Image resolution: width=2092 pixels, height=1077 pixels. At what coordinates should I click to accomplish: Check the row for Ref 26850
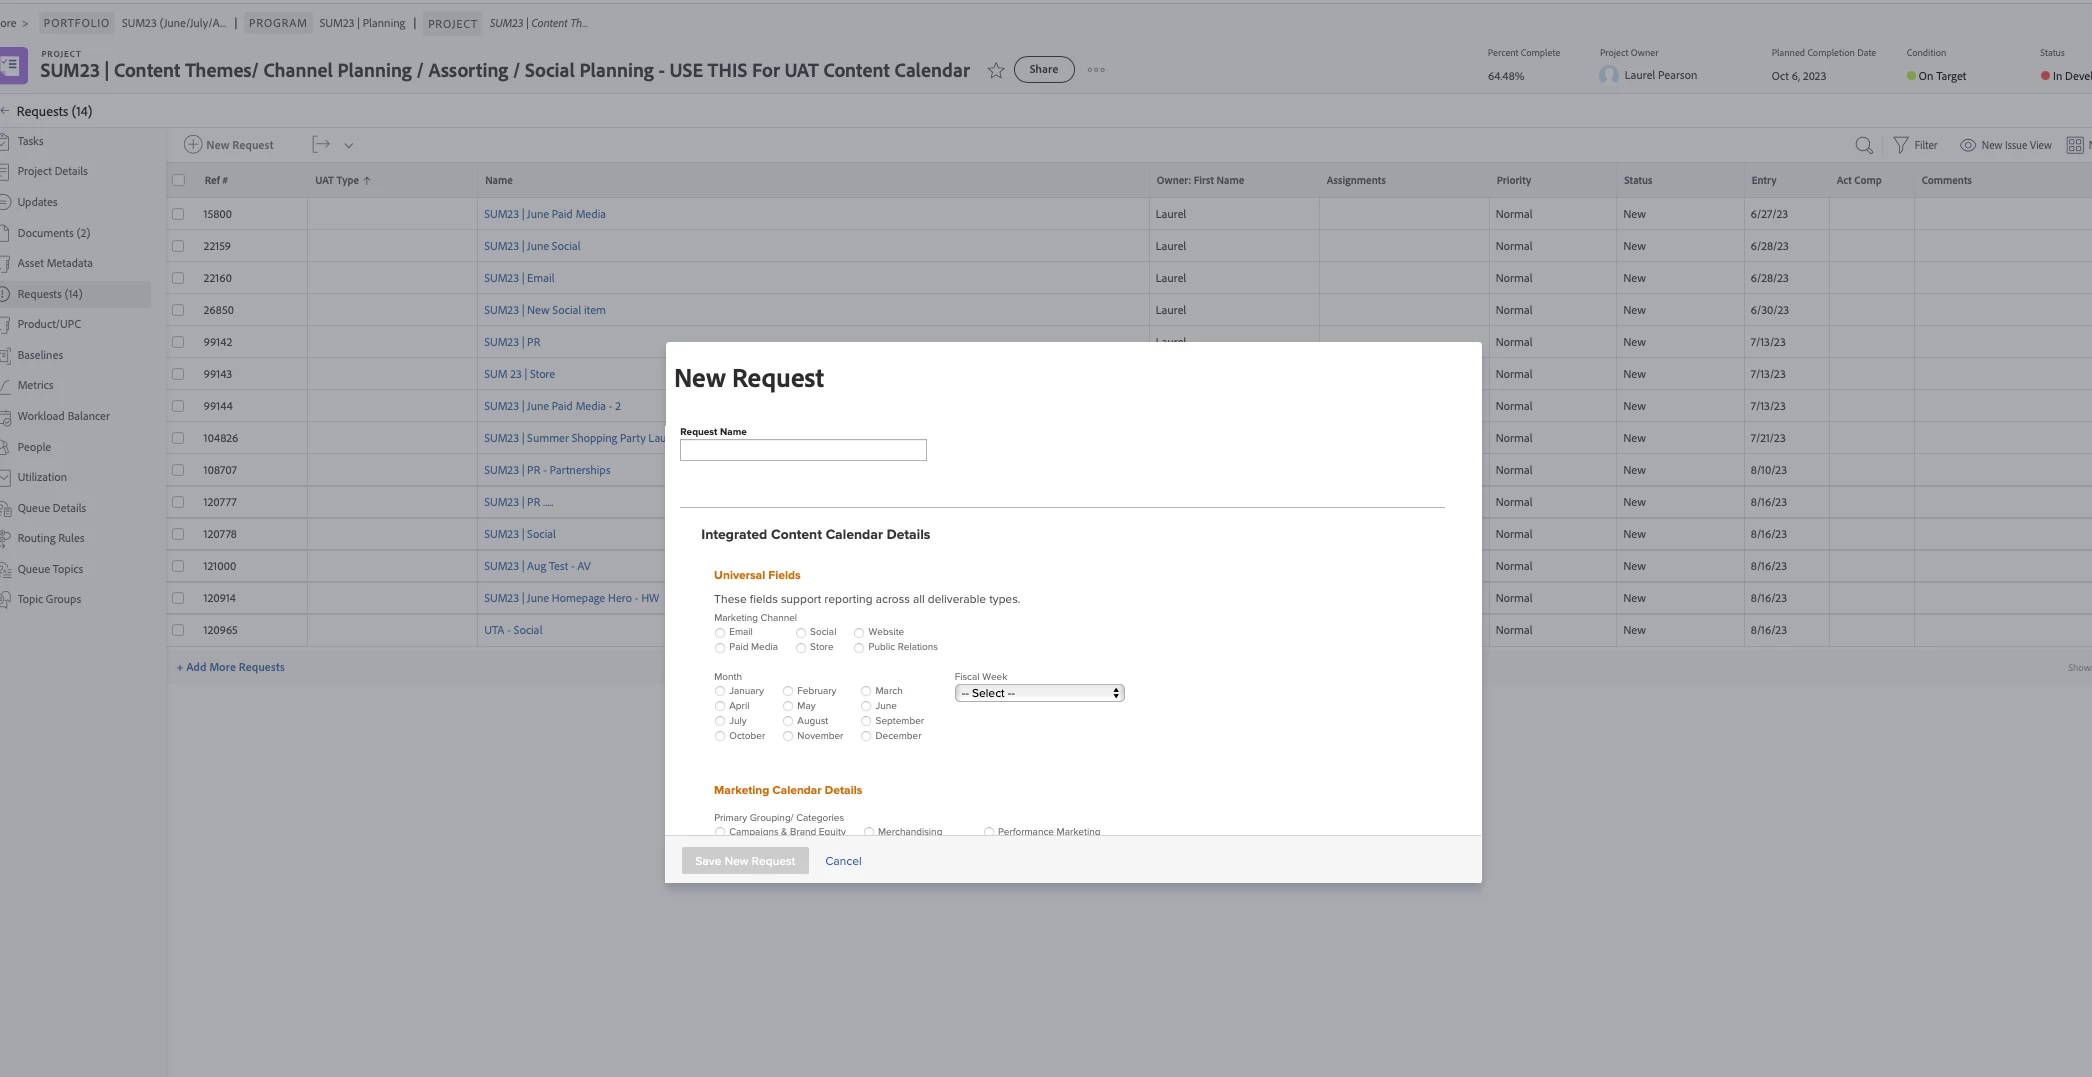tap(178, 310)
